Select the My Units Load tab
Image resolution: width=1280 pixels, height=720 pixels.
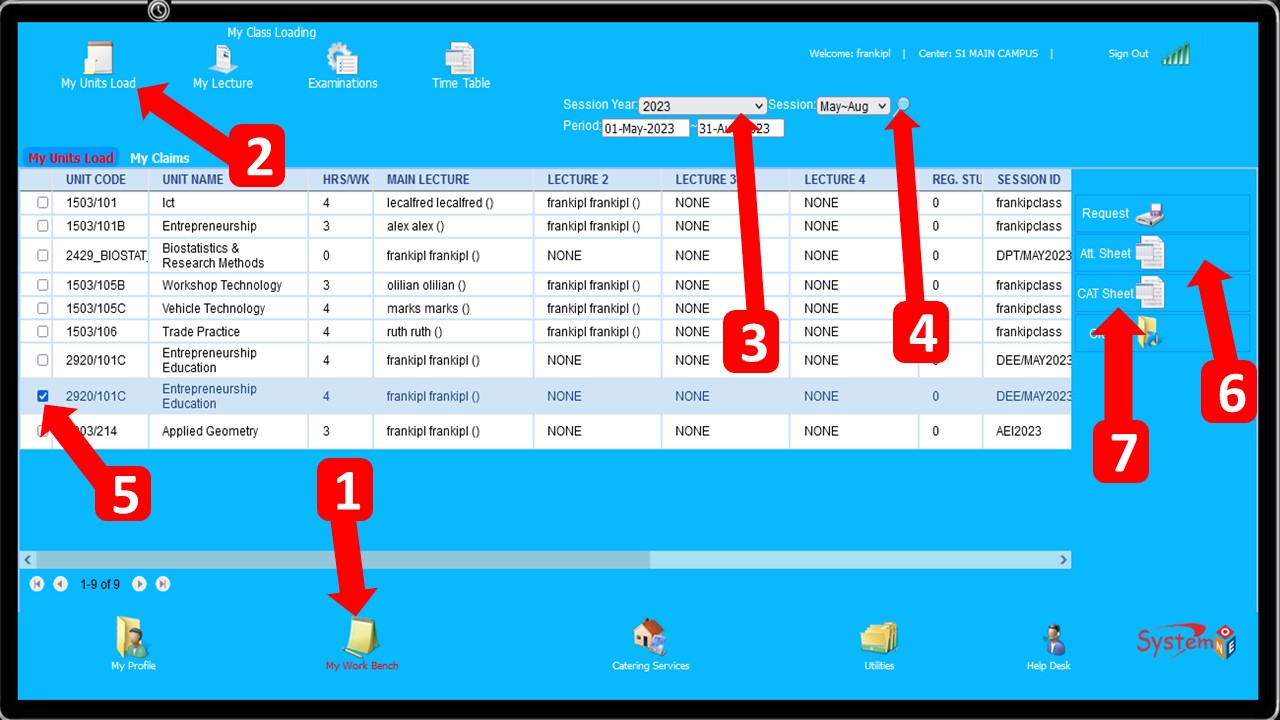tap(70, 158)
